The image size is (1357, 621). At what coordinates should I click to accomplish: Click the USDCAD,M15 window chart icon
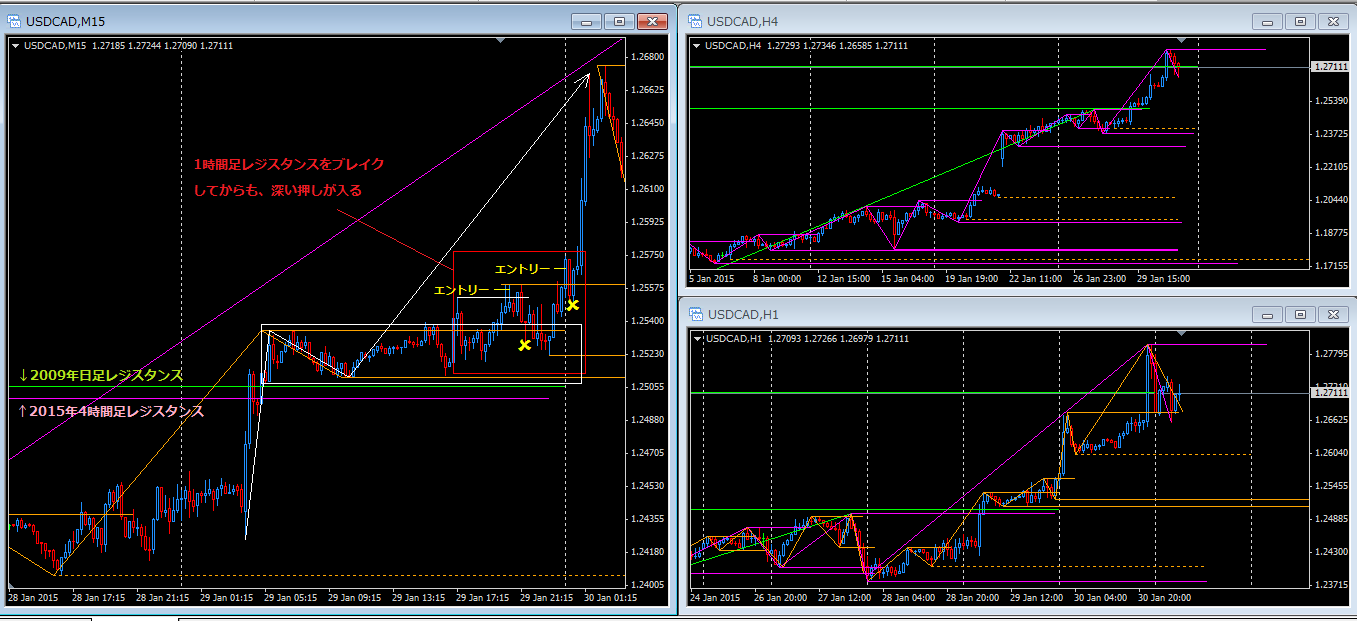tap(15, 21)
